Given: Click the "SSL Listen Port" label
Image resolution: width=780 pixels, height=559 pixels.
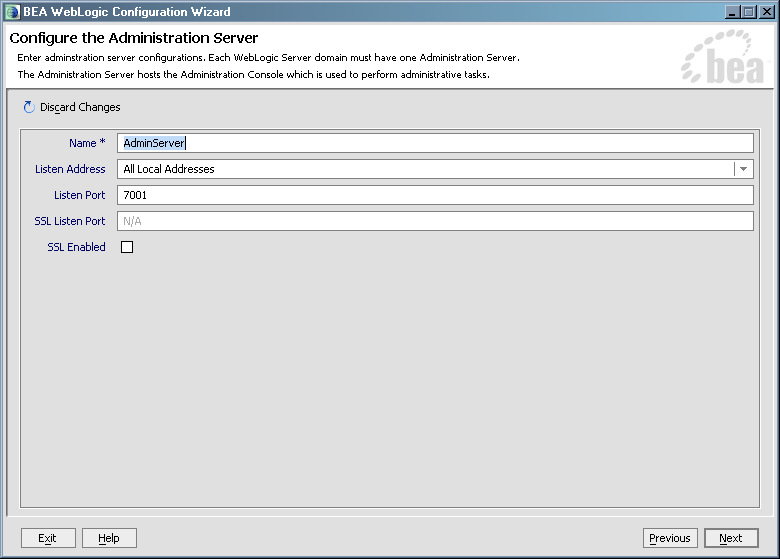Looking at the screenshot, I should (70, 221).
